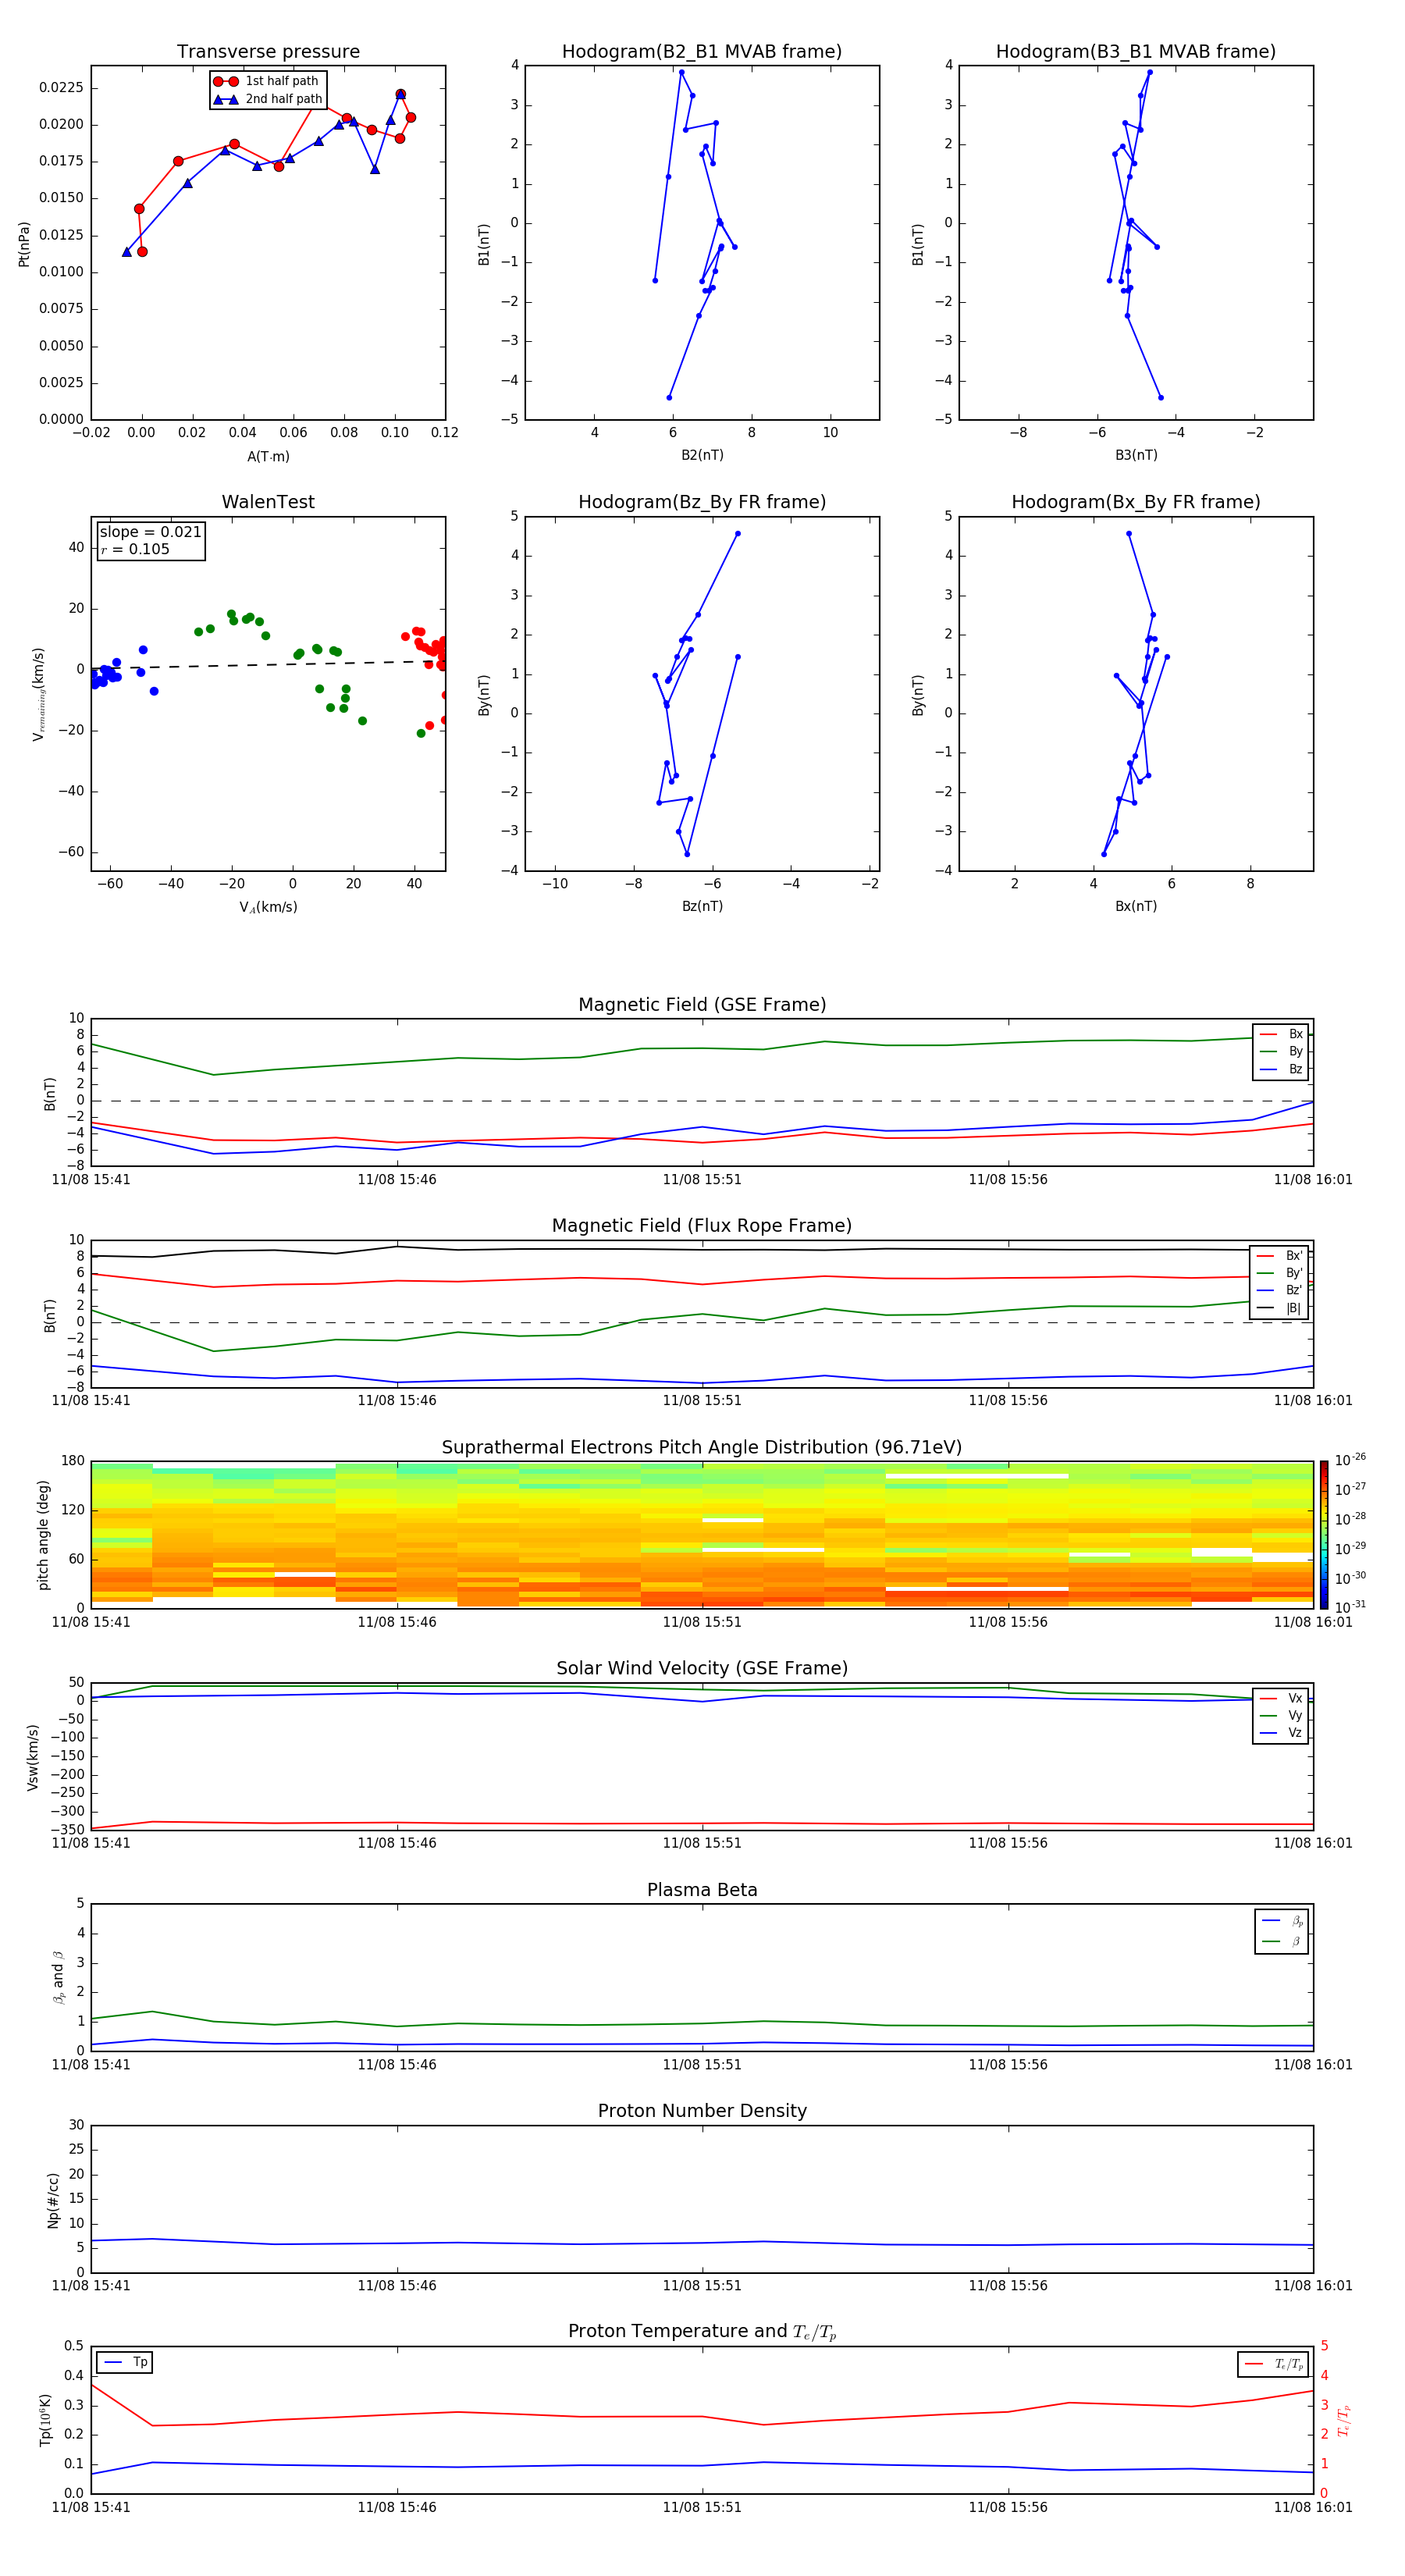Click the 'Bx(nT)' x-axis label
This screenshot has height=2576, width=1405.
pyautogui.click(x=1136, y=906)
